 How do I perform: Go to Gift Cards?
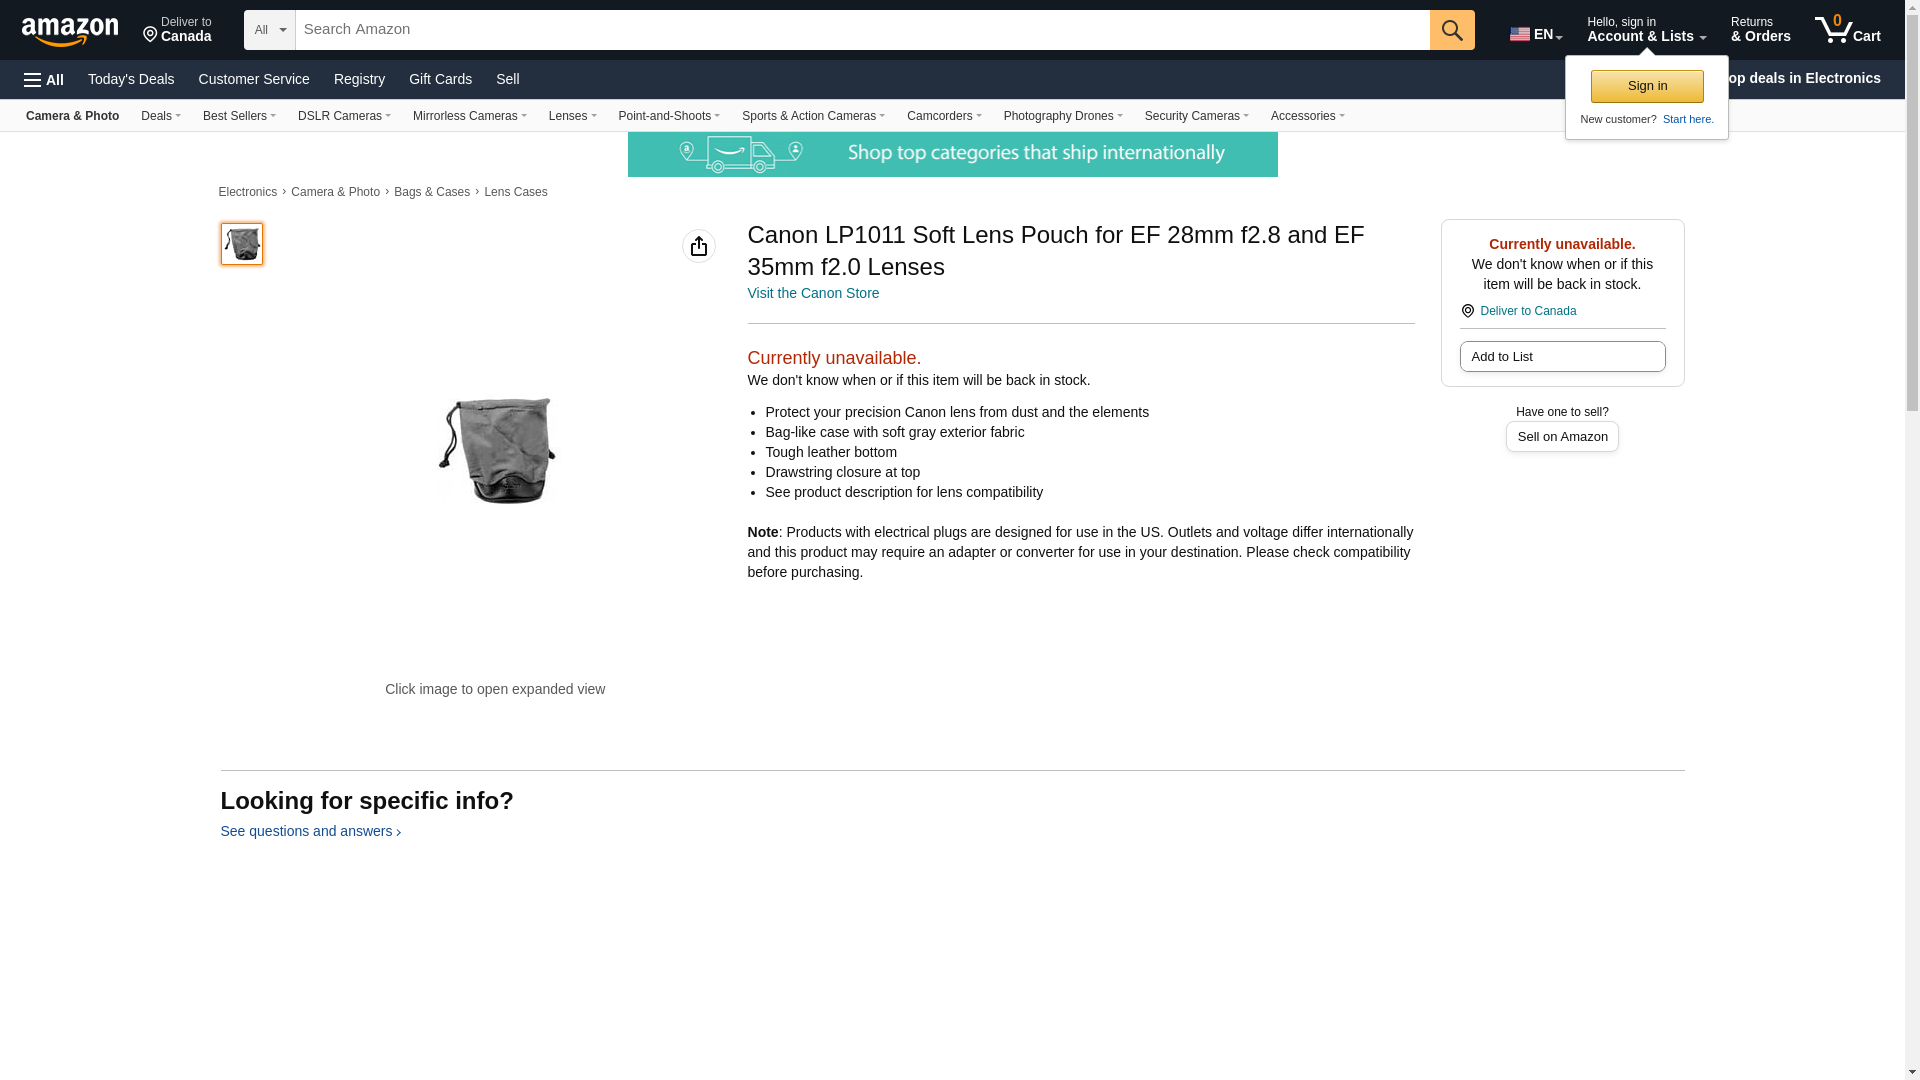440,79
